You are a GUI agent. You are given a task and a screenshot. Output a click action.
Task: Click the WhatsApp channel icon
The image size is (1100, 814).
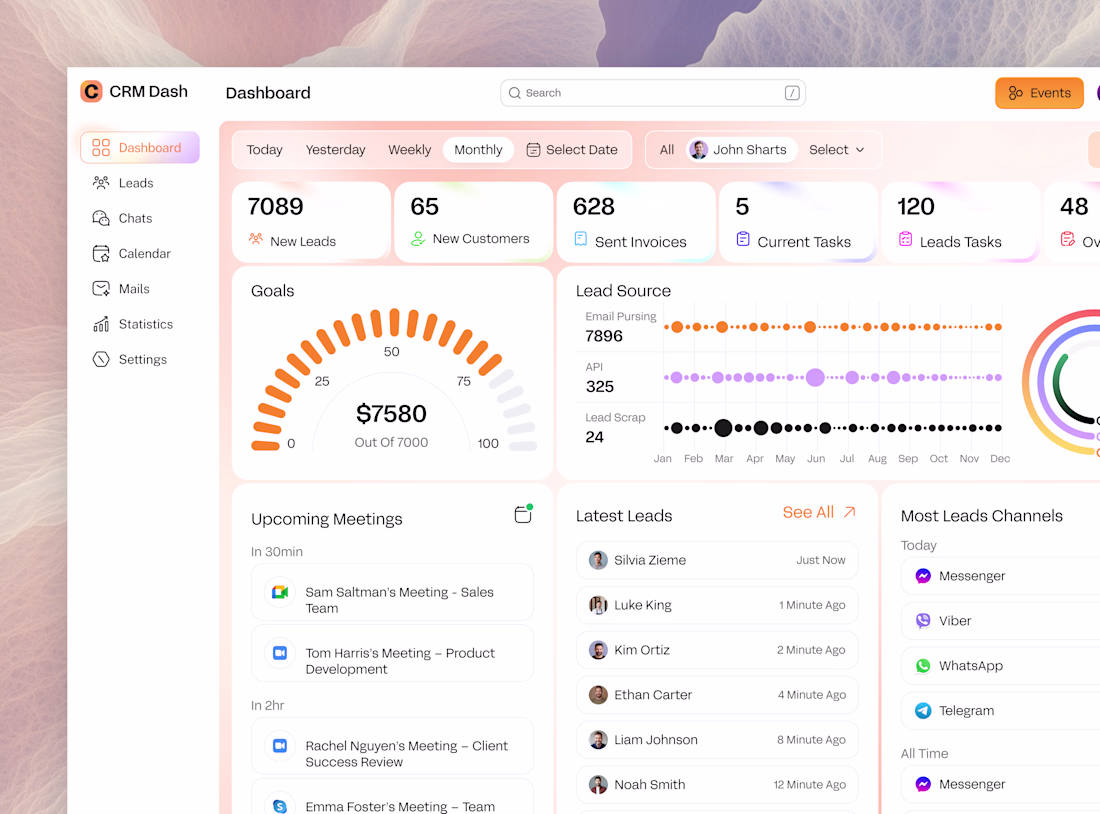(923, 665)
